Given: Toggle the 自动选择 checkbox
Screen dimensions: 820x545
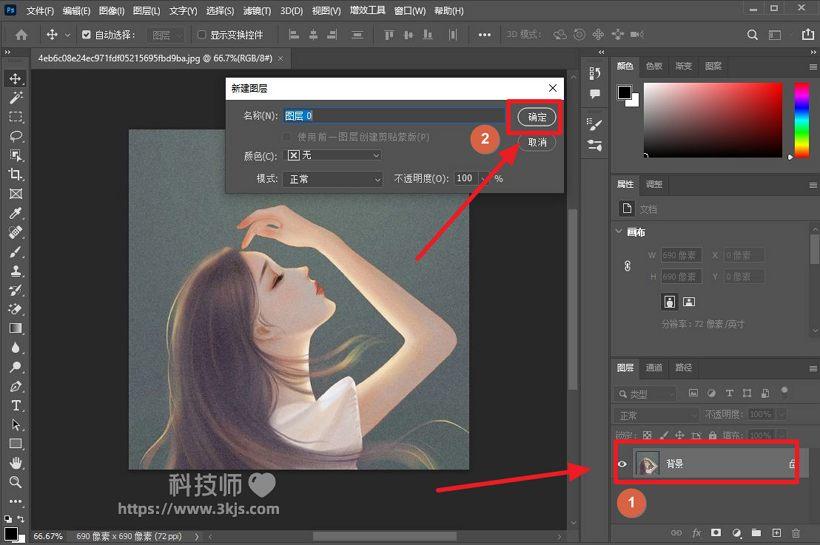Looking at the screenshot, I should click(x=86, y=35).
